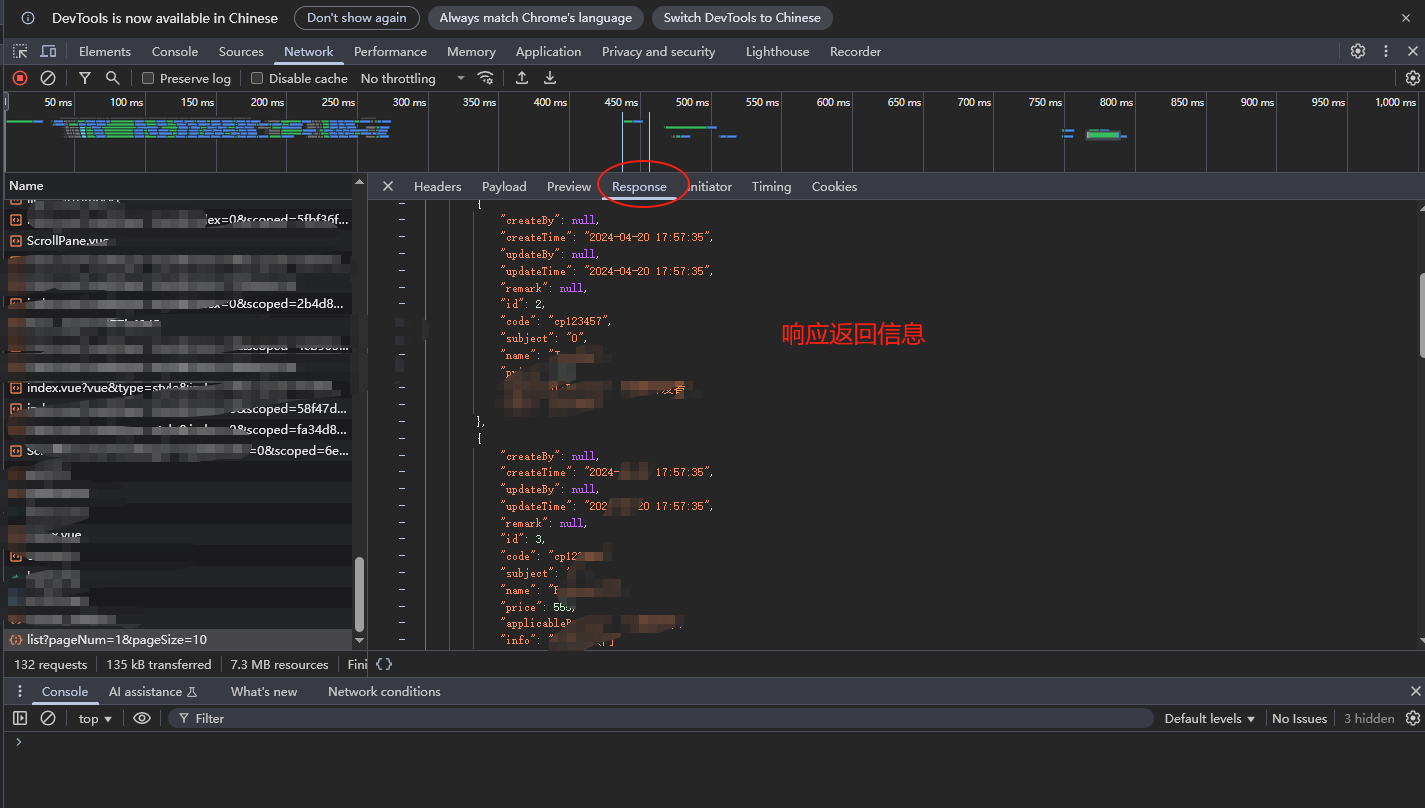Viewport: 1425px width, 808px height.
Task: Open the network search magnifier
Action: click(113, 78)
